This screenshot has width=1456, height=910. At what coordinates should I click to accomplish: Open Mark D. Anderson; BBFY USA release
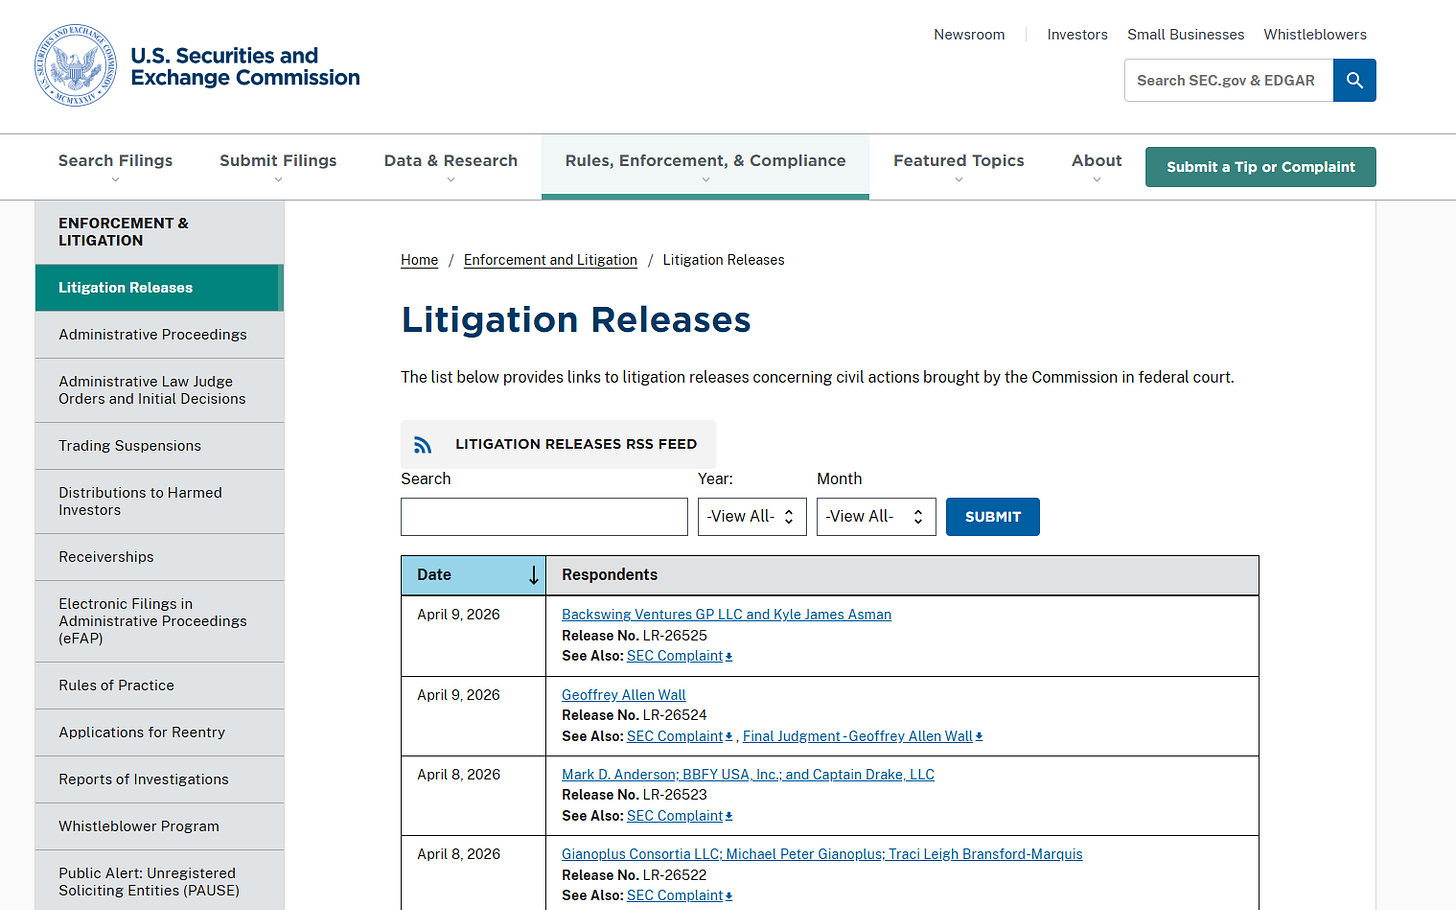748,775
